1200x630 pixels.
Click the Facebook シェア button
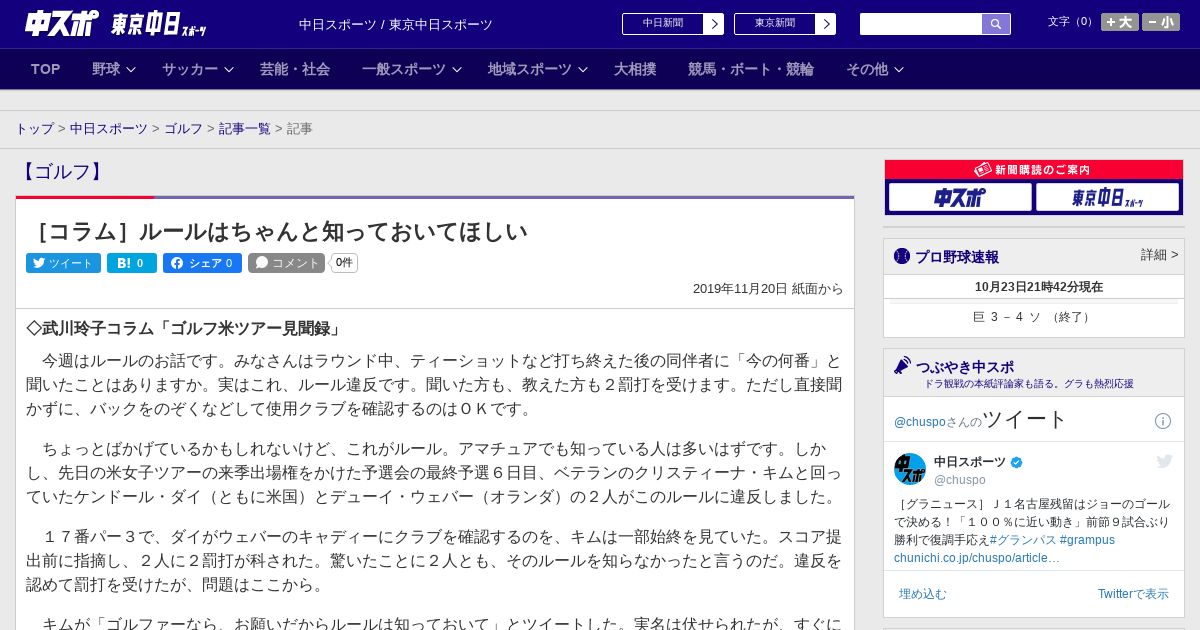(x=203, y=263)
